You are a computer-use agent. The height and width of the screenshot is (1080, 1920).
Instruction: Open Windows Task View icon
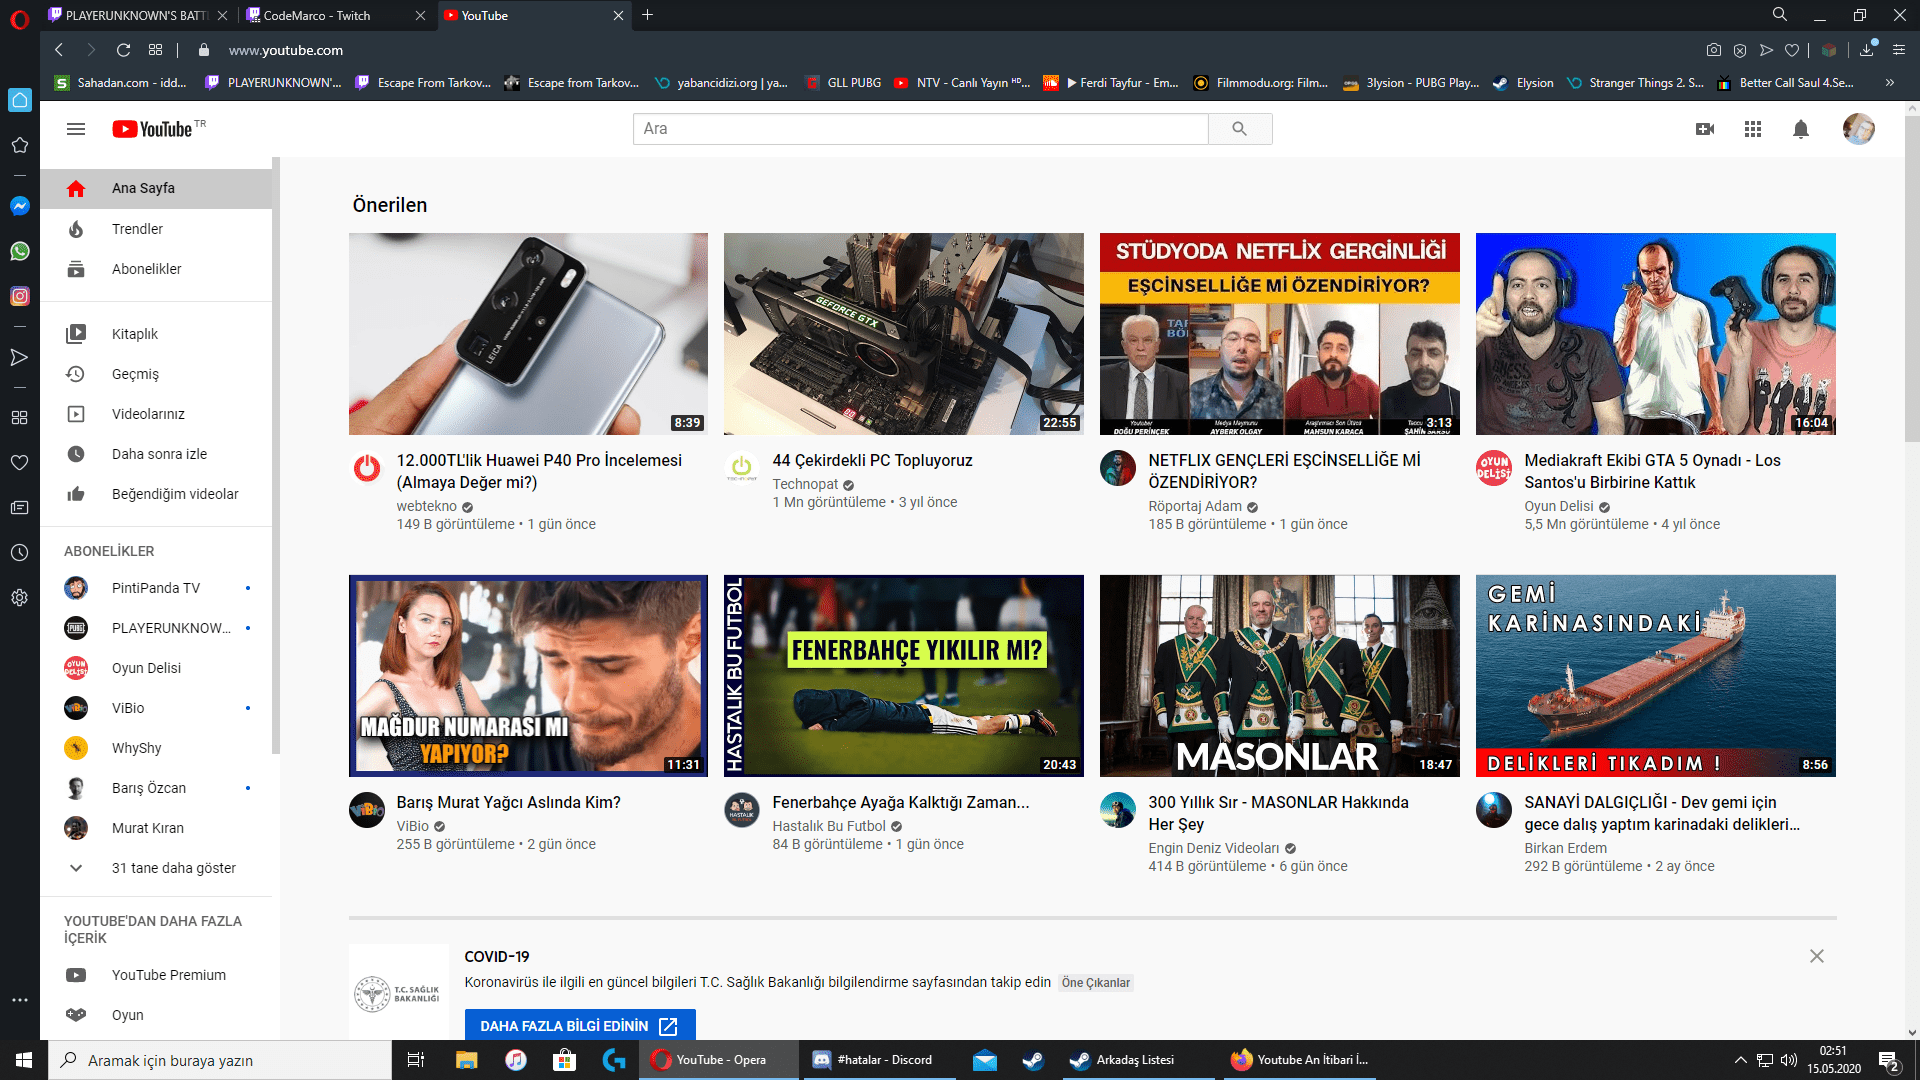(x=416, y=1060)
